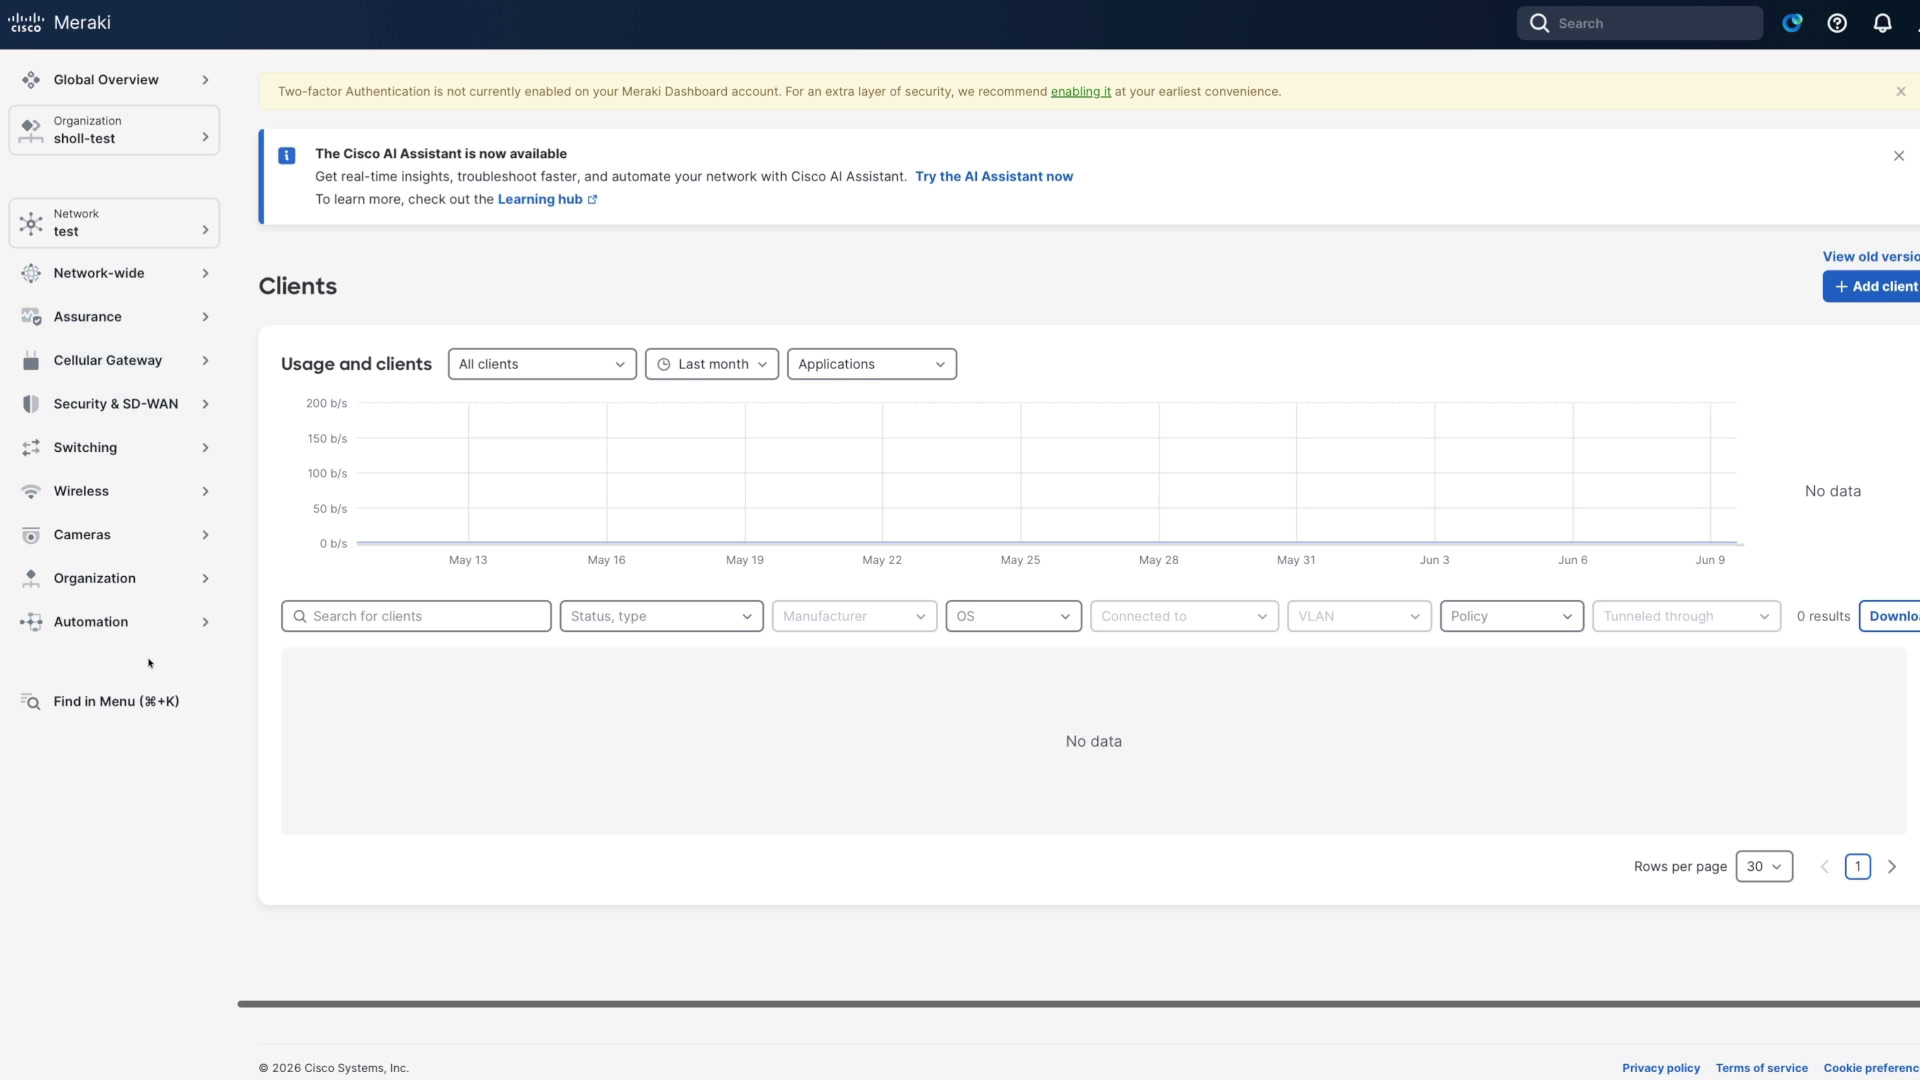Click the Search for clients field
Viewport: 1920px width, 1080px height.
(416, 616)
